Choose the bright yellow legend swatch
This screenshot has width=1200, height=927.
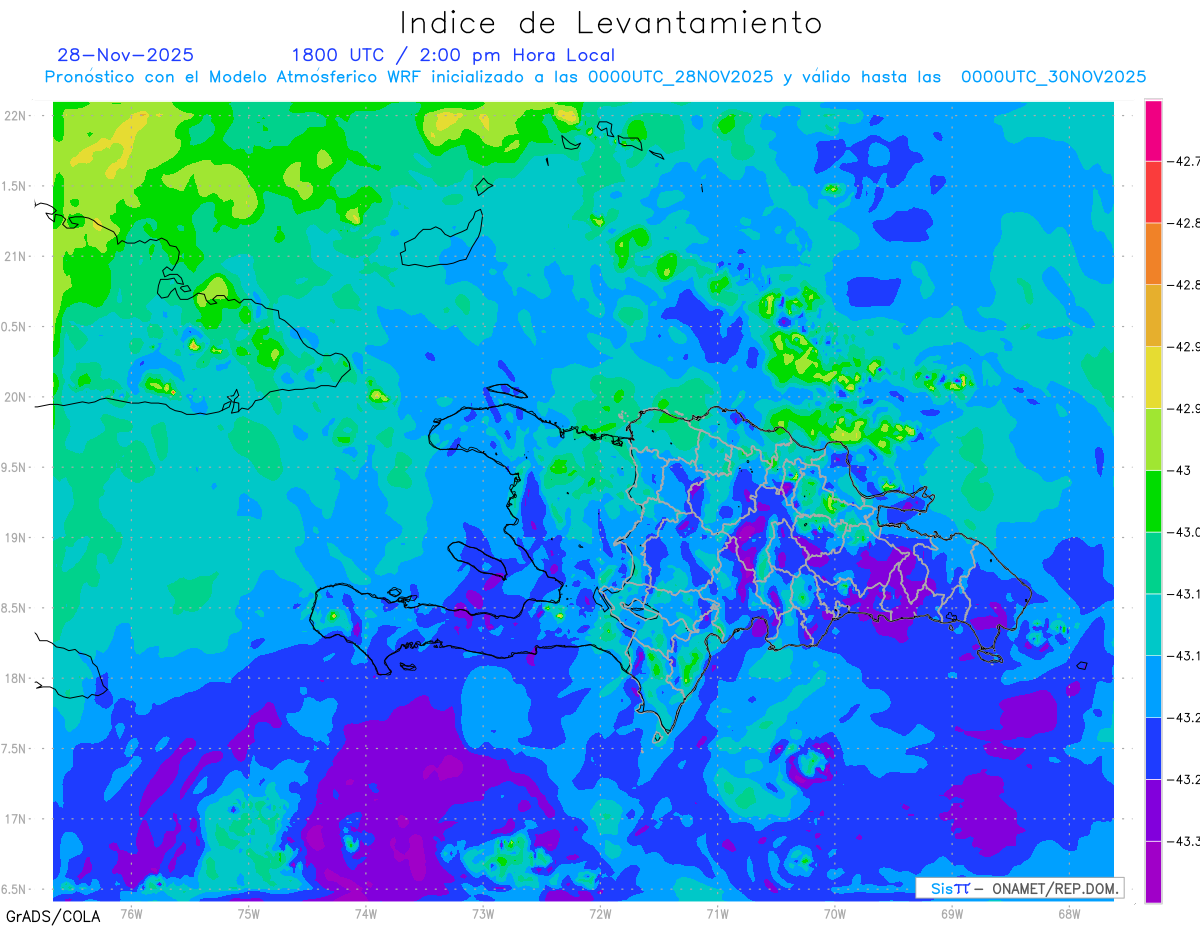(1153, 377)
